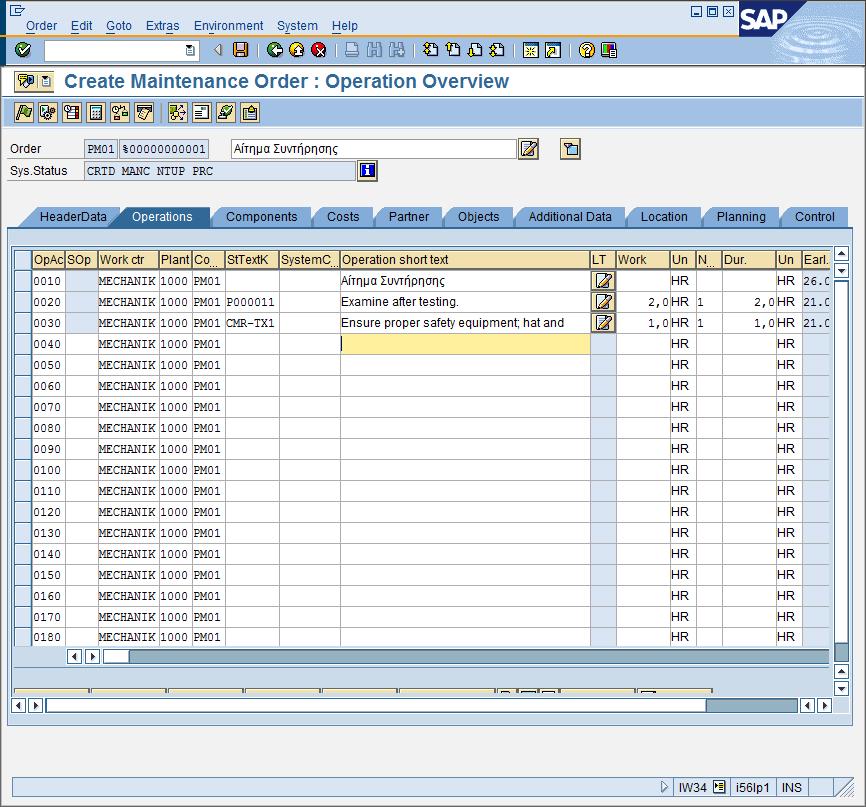Click the clipboard icon in application toolbar
Viewport: 866px width, 807px height.
pyautogui.click(x=250, y=113)
